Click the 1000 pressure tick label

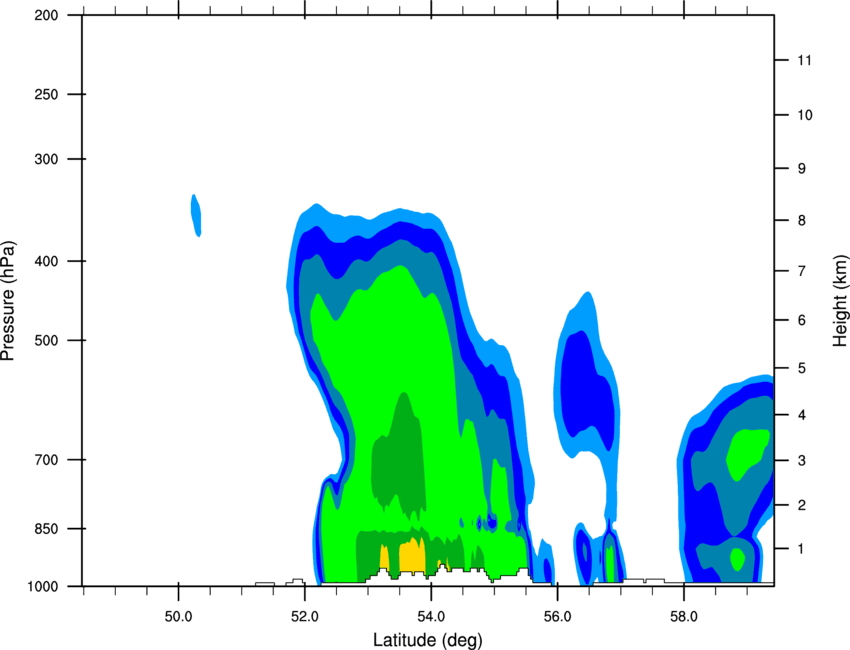click(43, 587)
